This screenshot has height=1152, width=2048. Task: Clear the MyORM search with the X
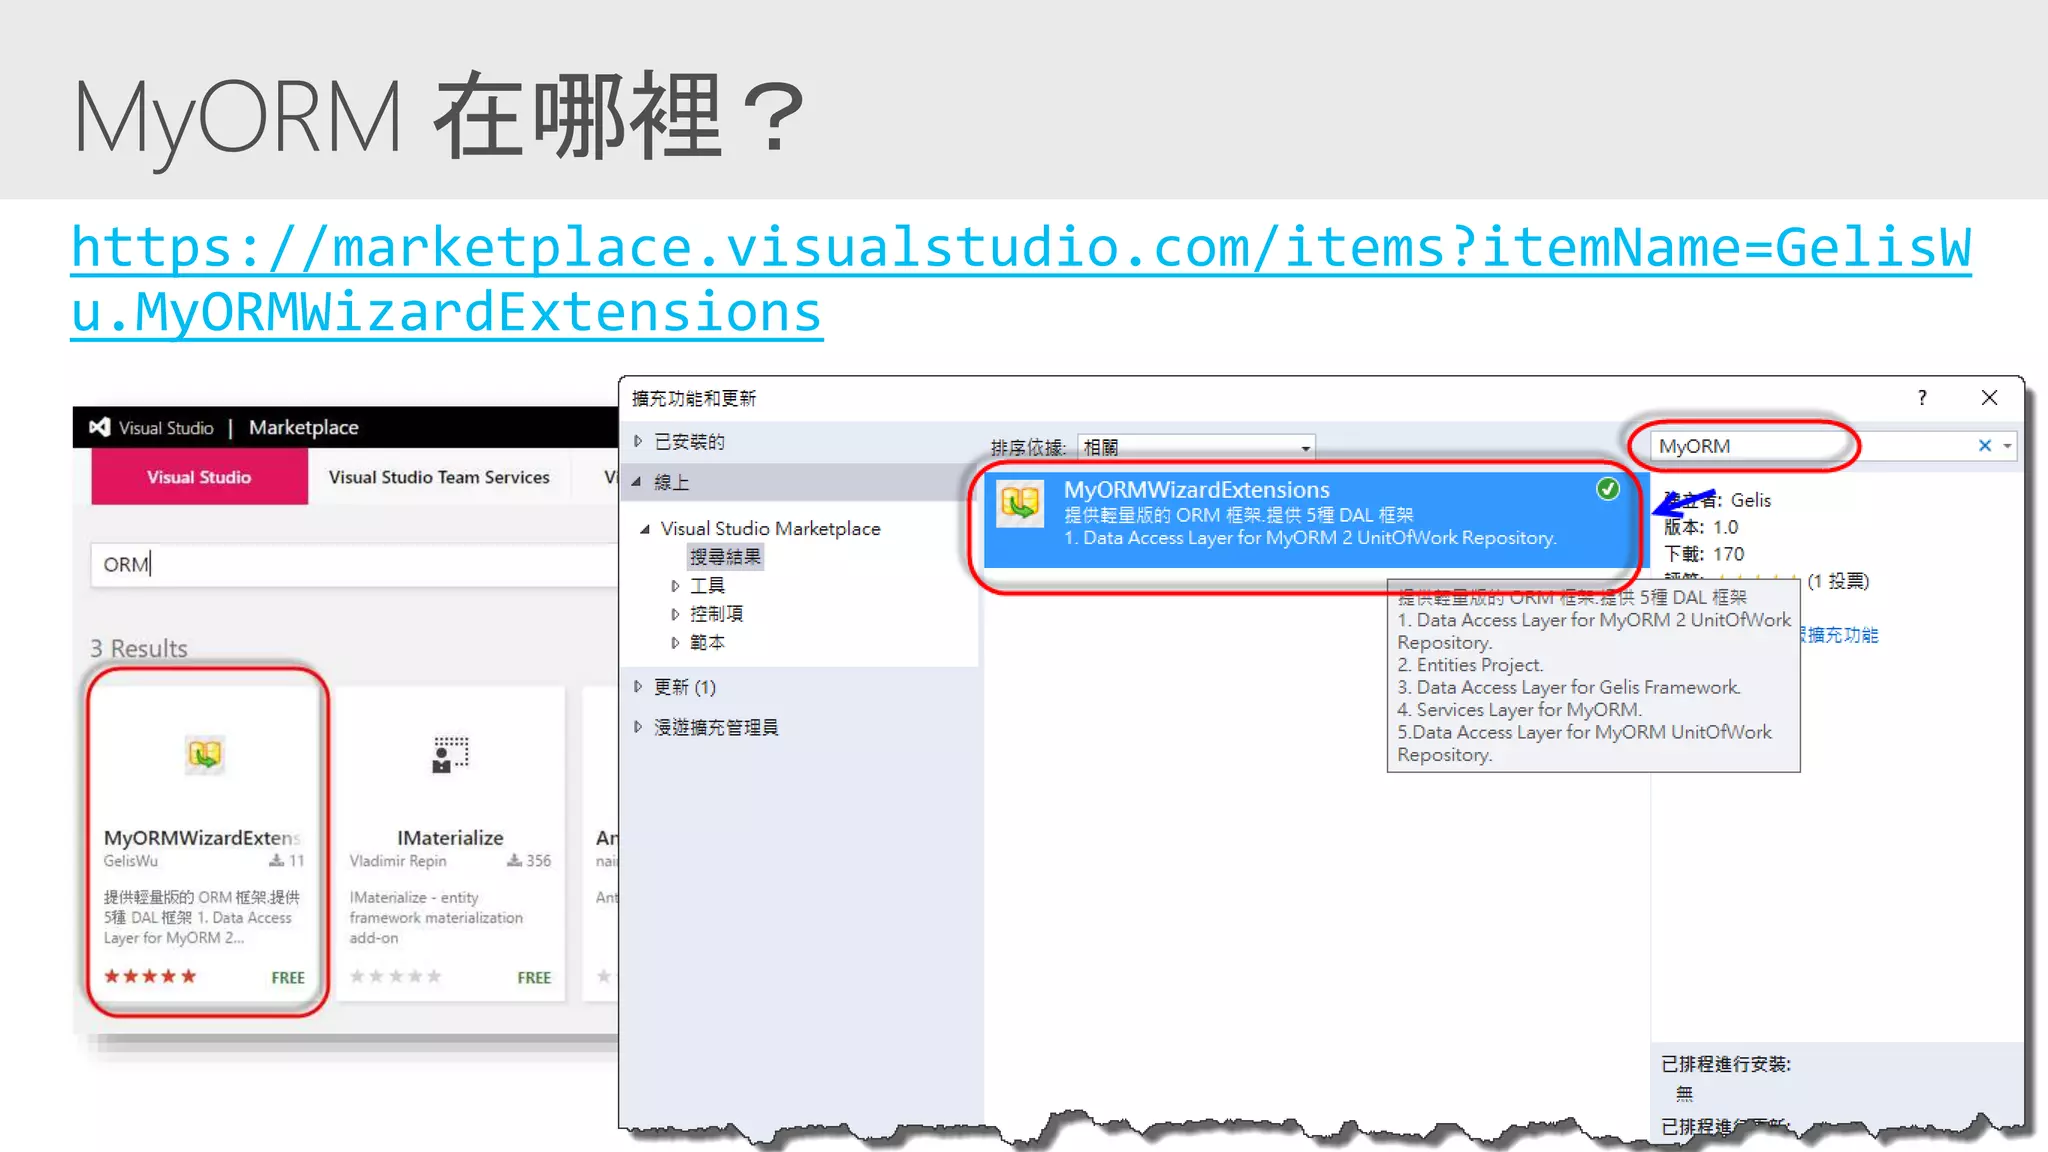[x=1985, y=446]
